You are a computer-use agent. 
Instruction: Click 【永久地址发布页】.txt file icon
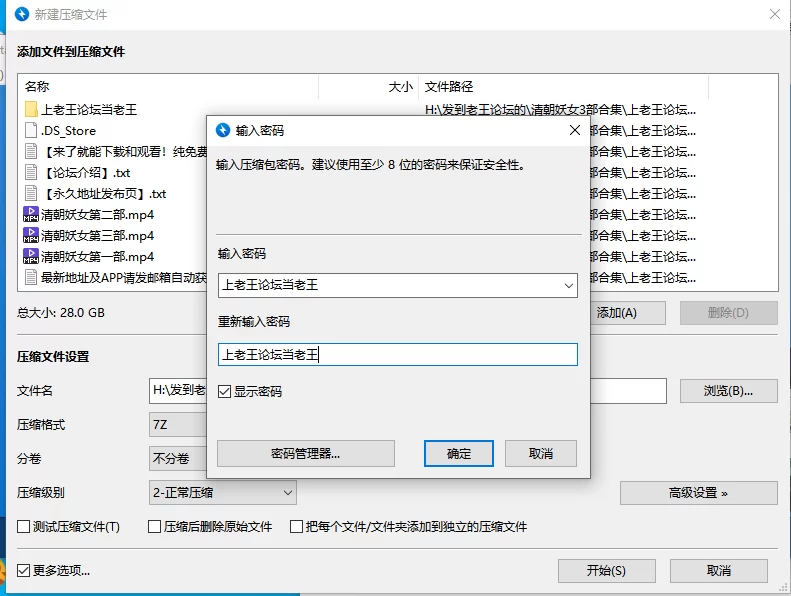pyautogui.click(x=31, y=193)
